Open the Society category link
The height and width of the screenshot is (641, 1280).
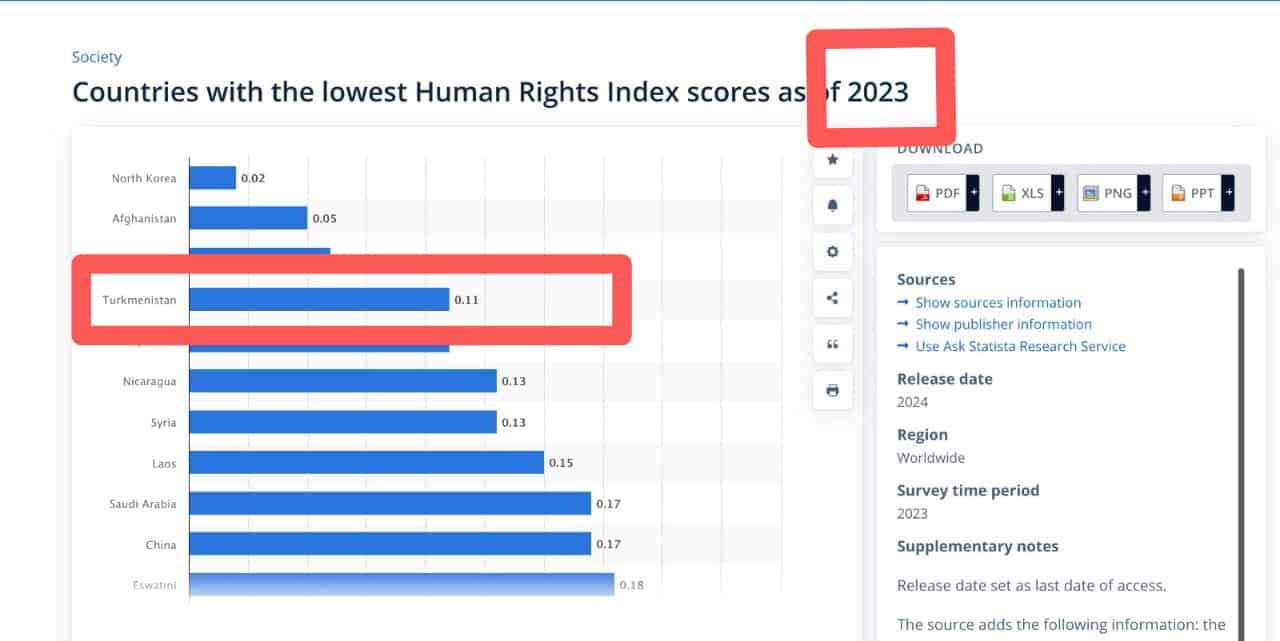click(x=97, y=58)
